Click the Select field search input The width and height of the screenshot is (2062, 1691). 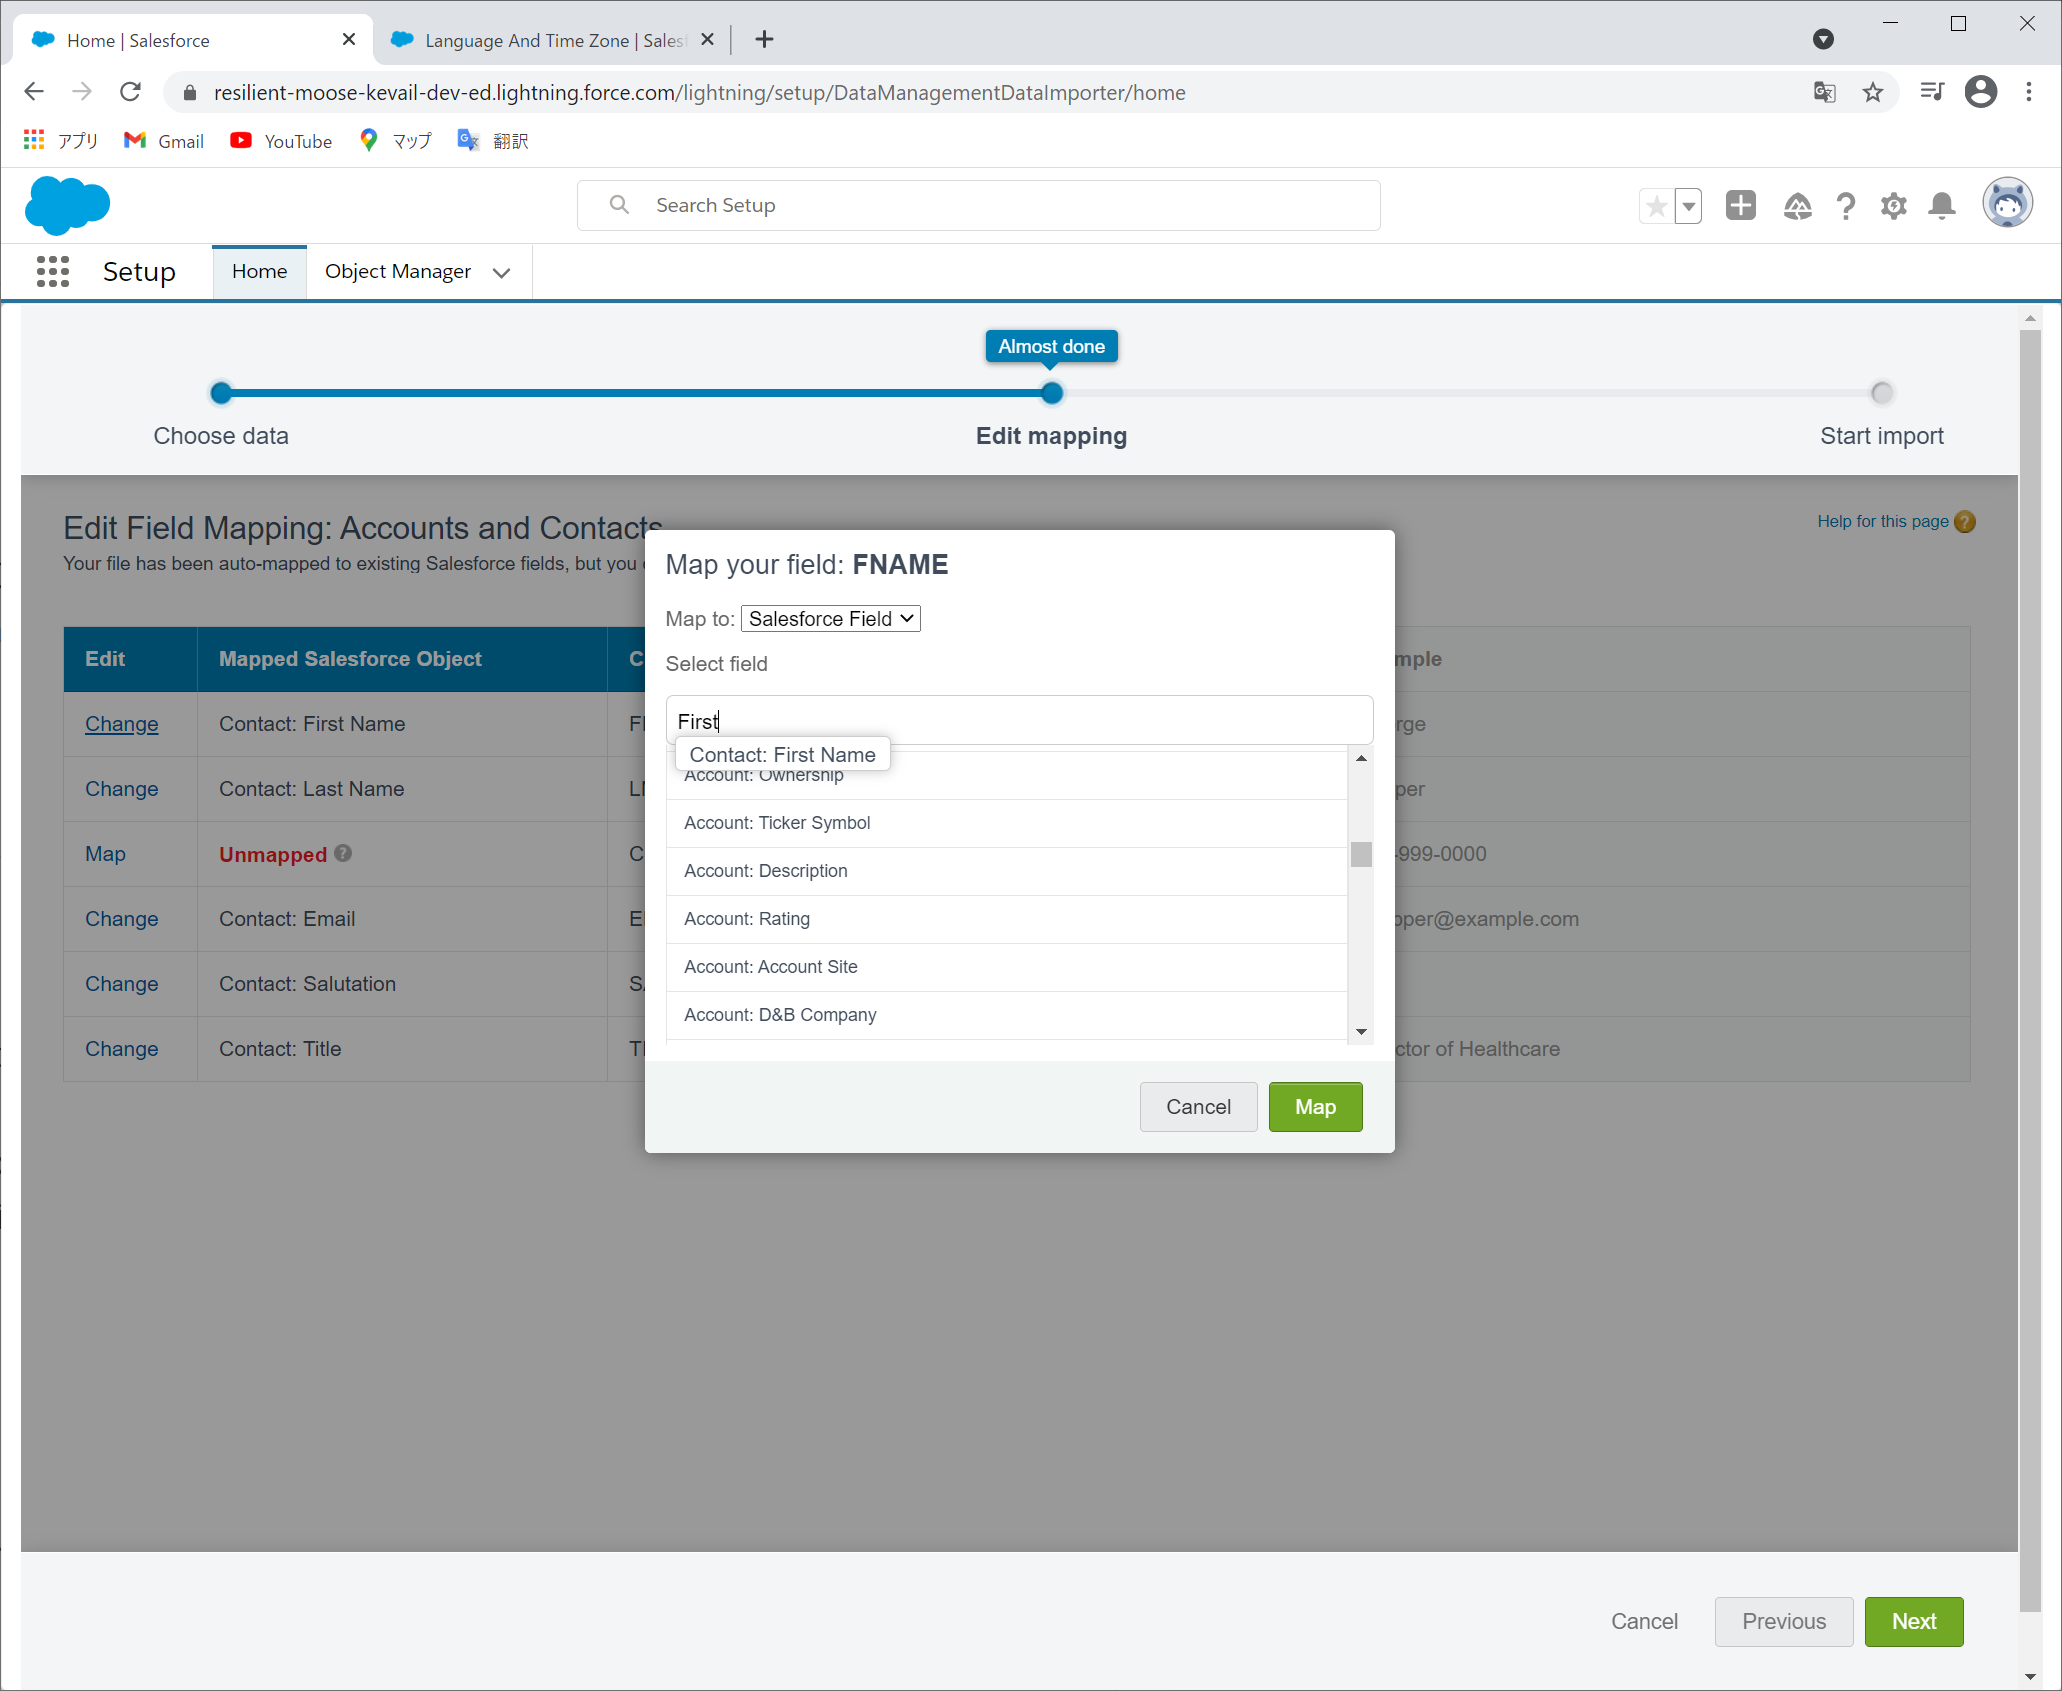pyautogui.click(x=1018, y=721)
